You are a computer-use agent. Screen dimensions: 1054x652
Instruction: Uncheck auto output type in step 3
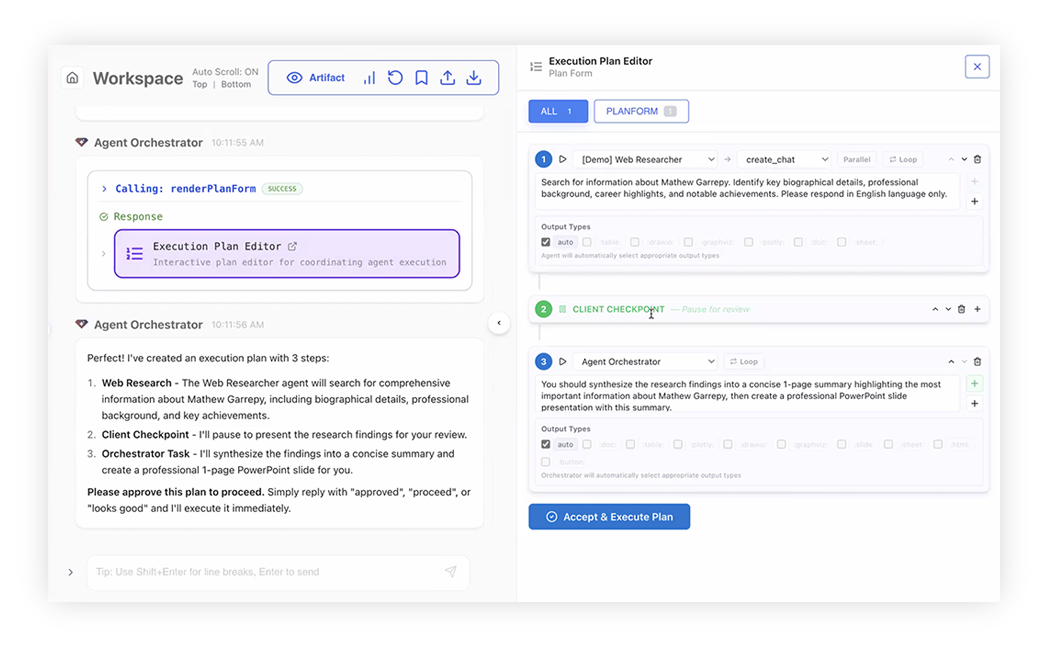pyautogui.click(x=546, y=444)
